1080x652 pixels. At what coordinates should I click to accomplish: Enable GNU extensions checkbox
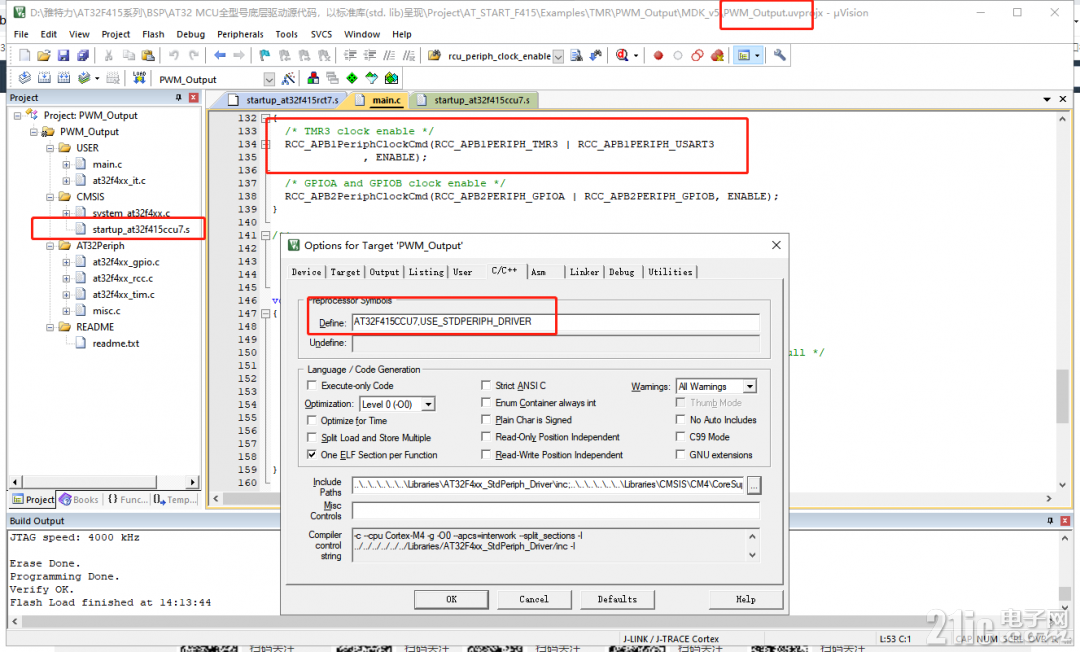681,454
